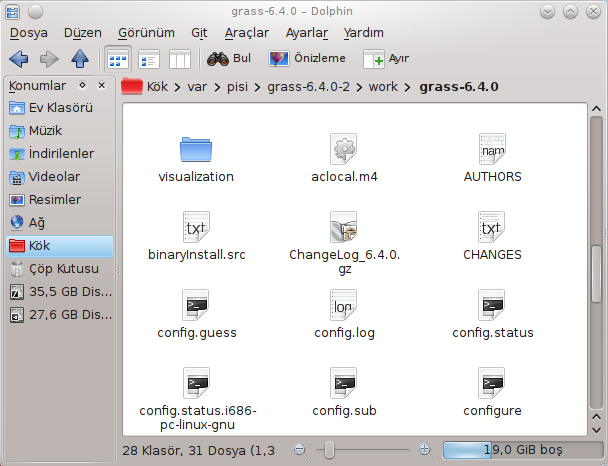
Task: Expand arrow after var in breadcrumb
Action: 218,88
